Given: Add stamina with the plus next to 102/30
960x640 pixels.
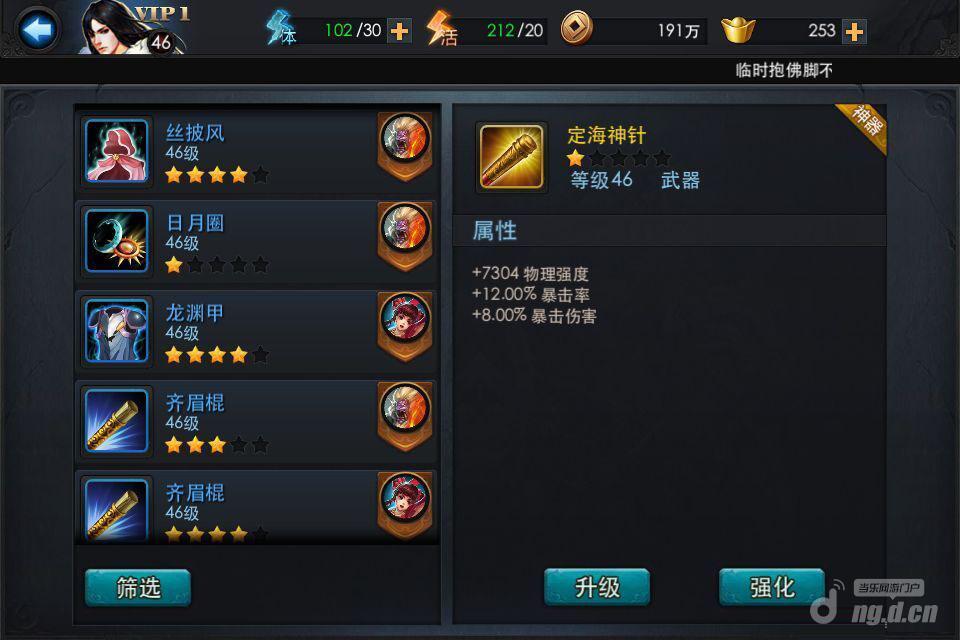Looking at the screenshot, I should [400, 31].
